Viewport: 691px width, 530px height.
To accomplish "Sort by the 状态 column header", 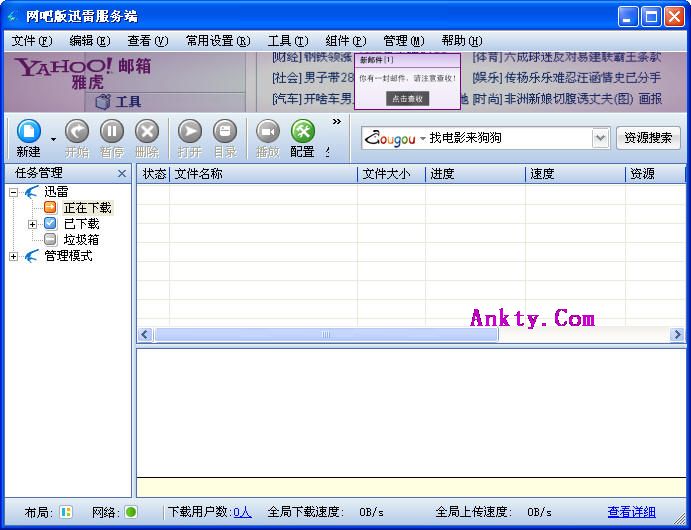I will 154,174.
